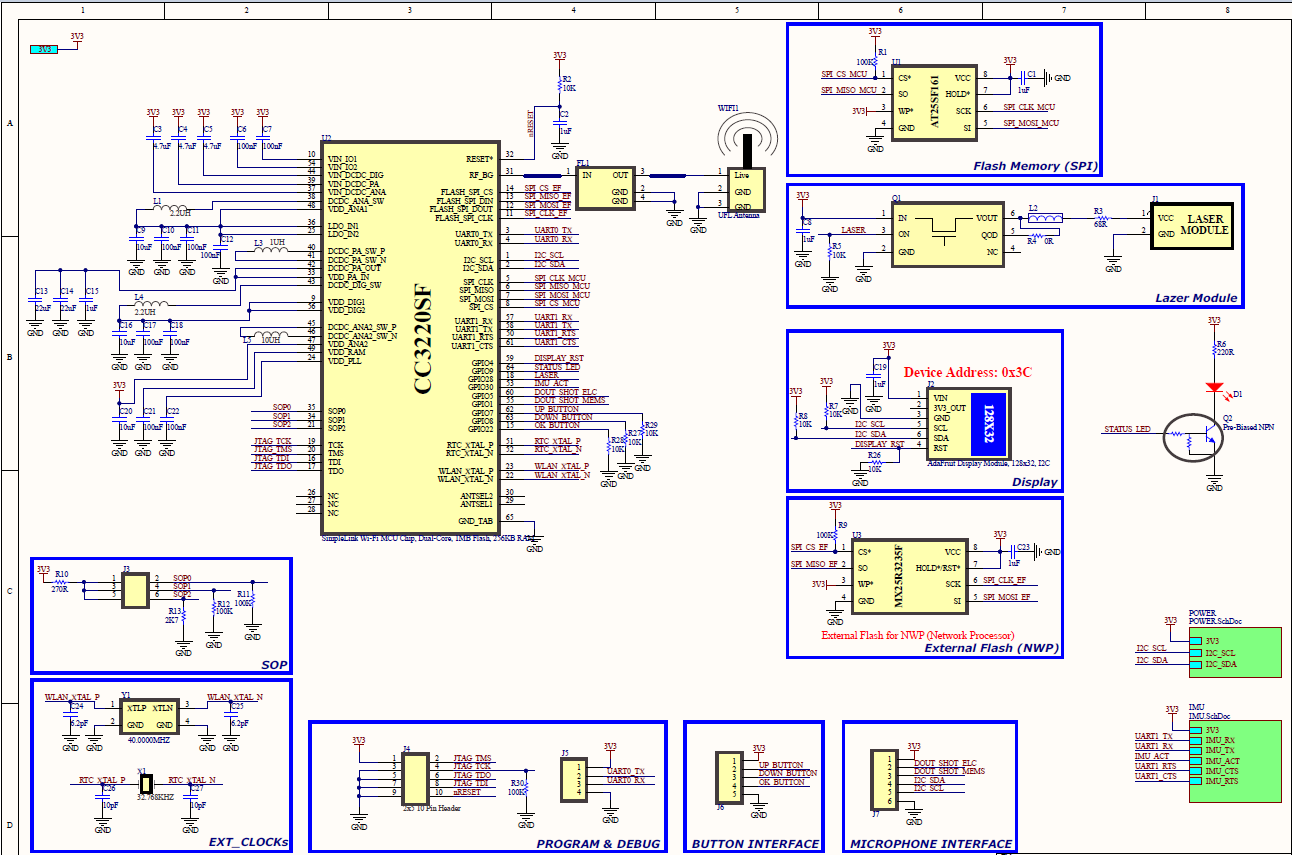Click the "PROGRAM & DEBUG" title

click(599, 844)
